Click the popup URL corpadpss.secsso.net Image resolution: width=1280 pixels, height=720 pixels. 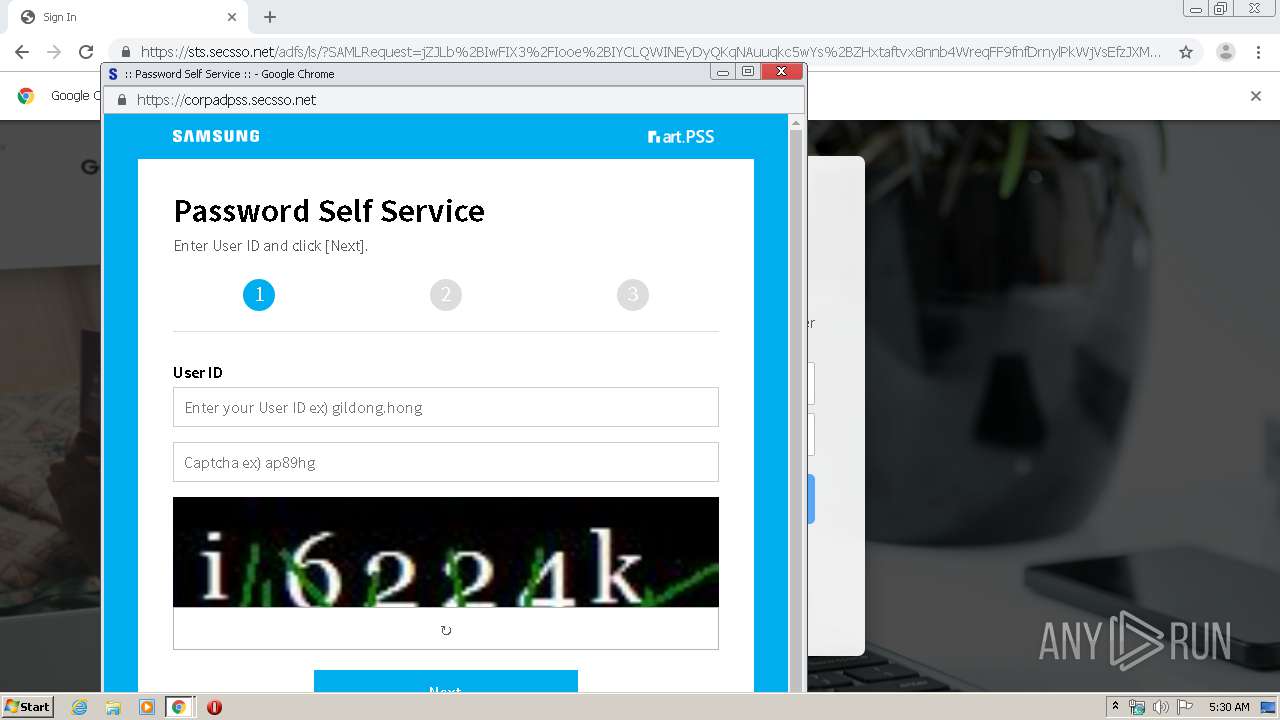click(227, 100)
